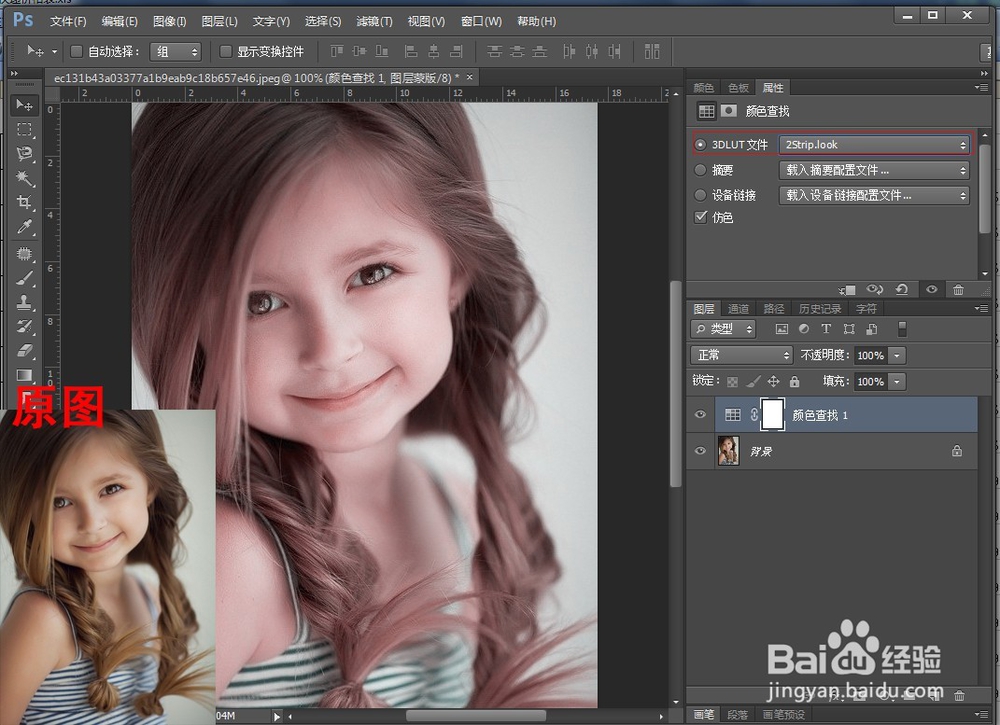Delete adjustment using Properties trash icon
Screen dimensions: 1000x725
tap(958, 289)
